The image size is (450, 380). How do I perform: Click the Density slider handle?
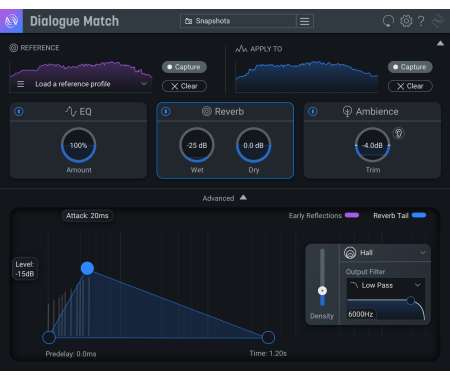click(x=322, y=291)
